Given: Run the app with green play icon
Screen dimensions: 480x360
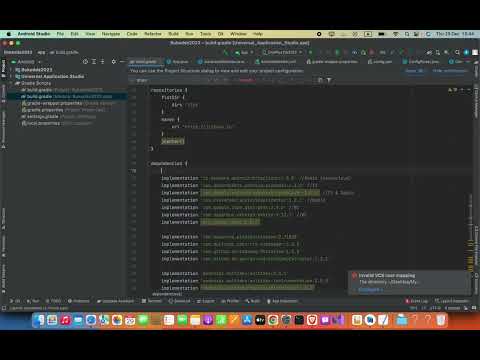Looking at the screenshot, I should point(310,53).
